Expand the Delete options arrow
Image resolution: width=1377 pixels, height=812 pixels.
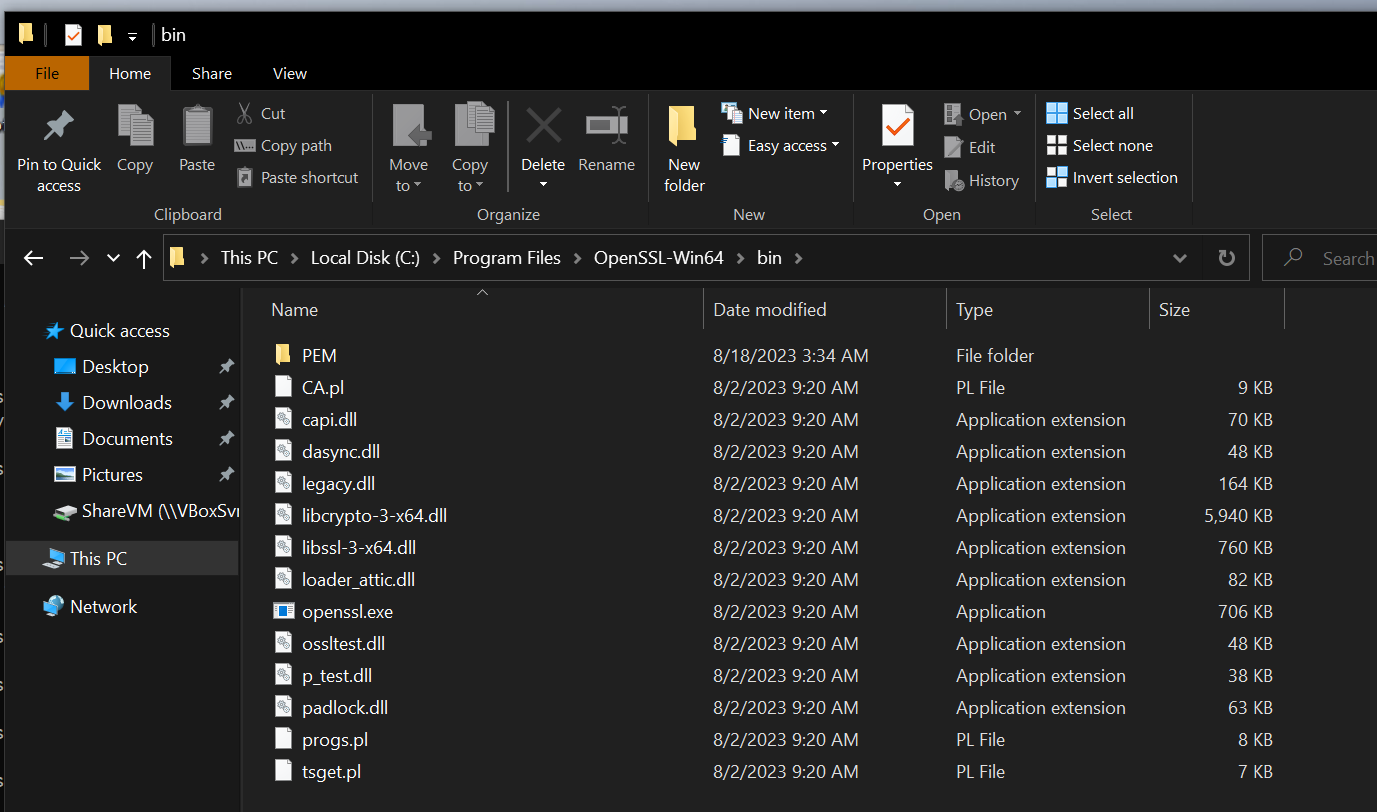(543, 184)
